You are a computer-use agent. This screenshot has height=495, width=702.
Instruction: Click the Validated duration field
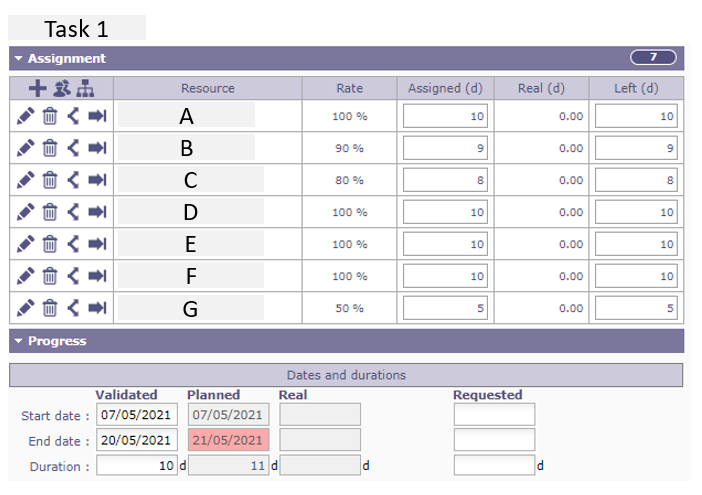point(137,465)
